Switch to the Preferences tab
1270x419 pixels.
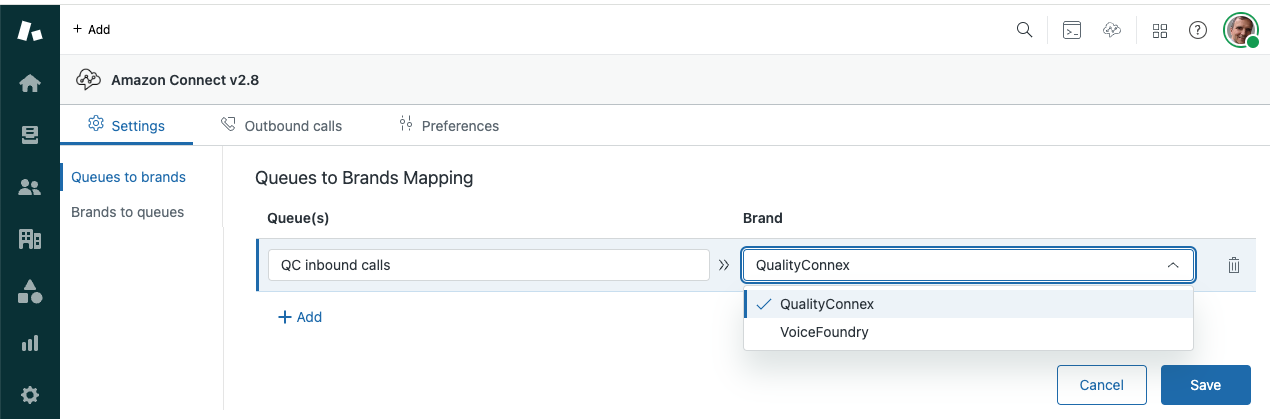449,126
